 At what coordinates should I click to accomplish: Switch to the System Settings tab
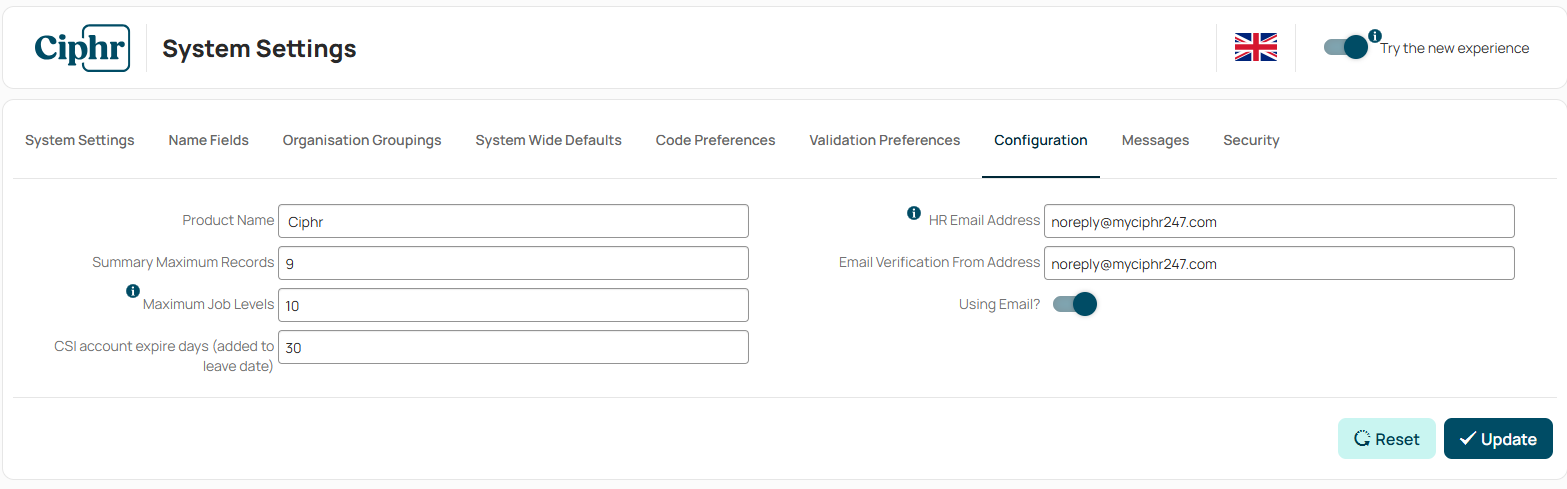click(80, 140)
